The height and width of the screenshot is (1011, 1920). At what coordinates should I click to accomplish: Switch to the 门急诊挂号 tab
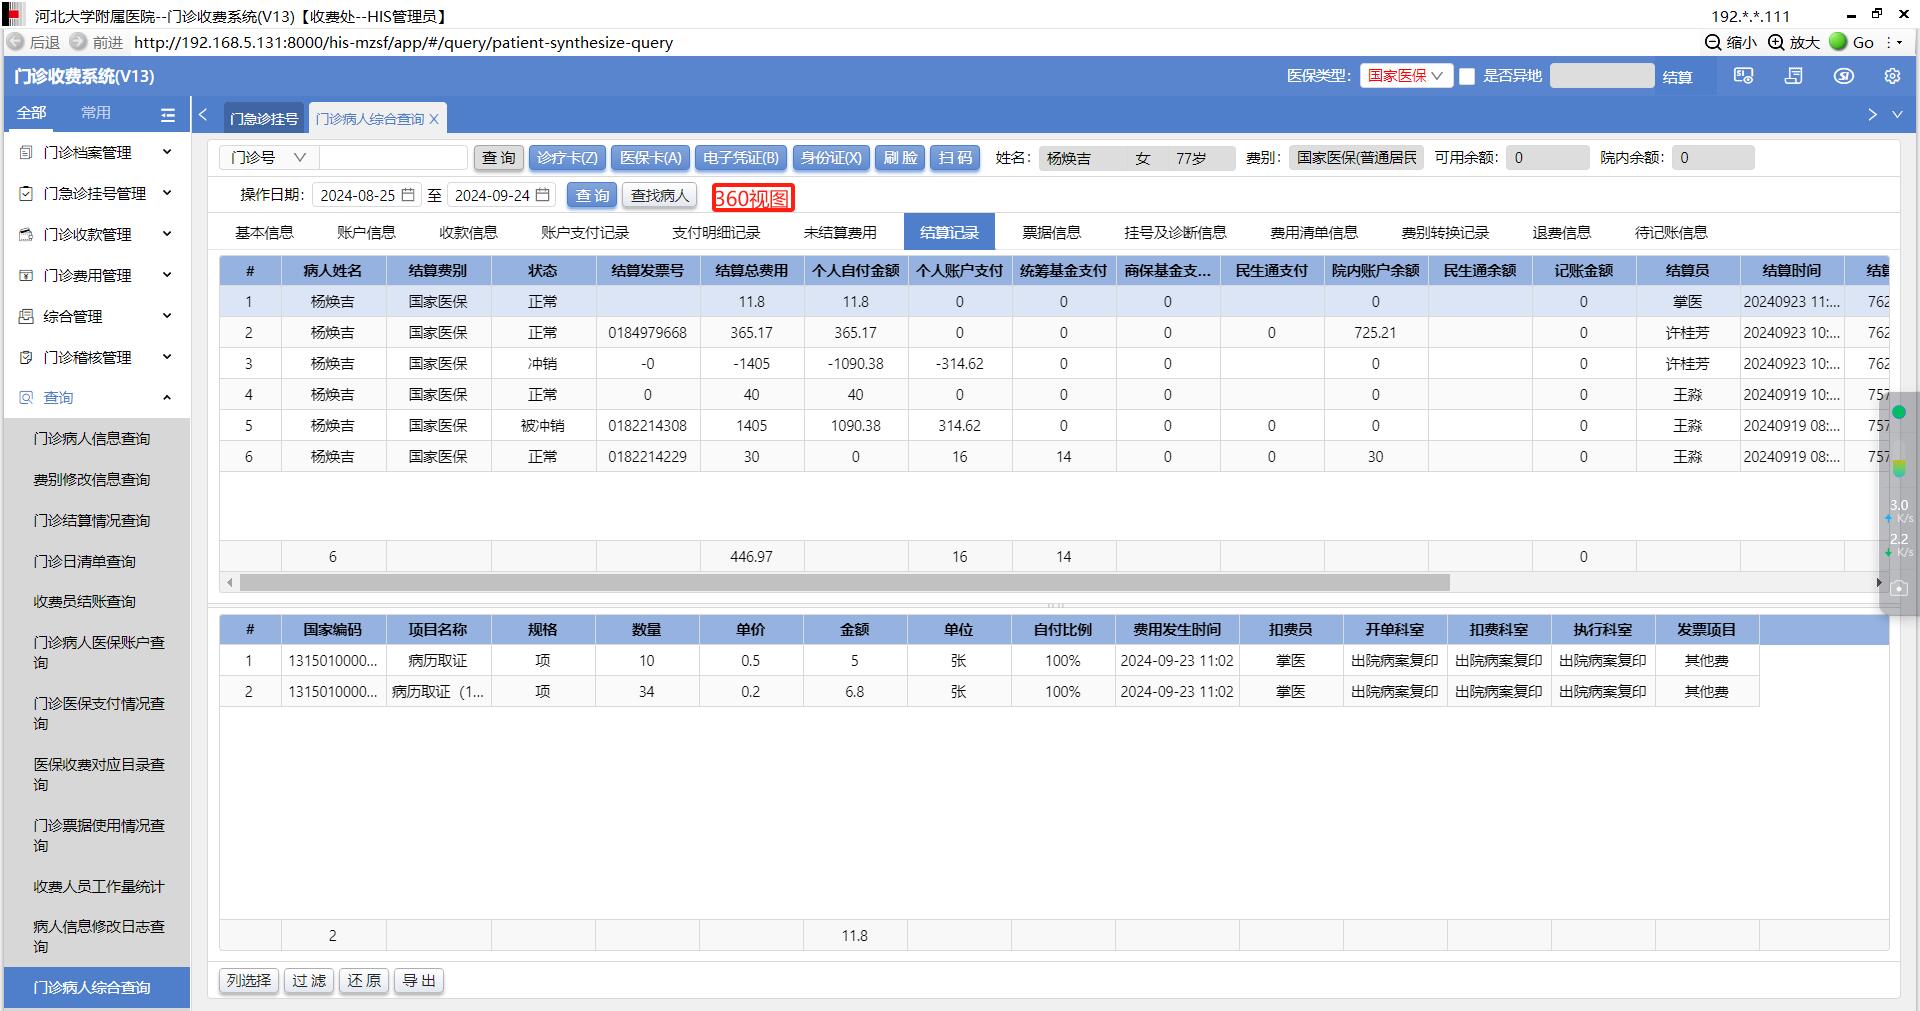[264, 119]
